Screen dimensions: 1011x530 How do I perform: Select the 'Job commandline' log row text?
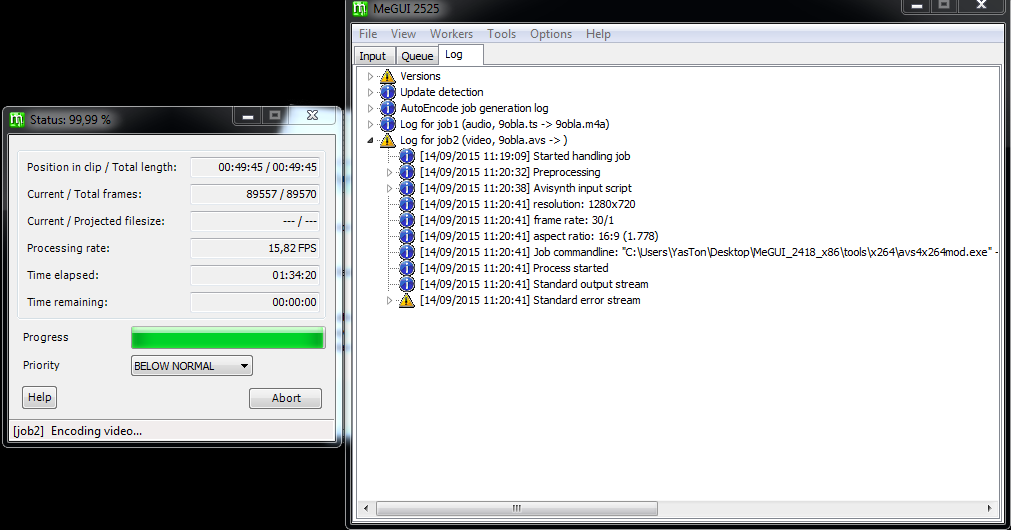[708, 252]
